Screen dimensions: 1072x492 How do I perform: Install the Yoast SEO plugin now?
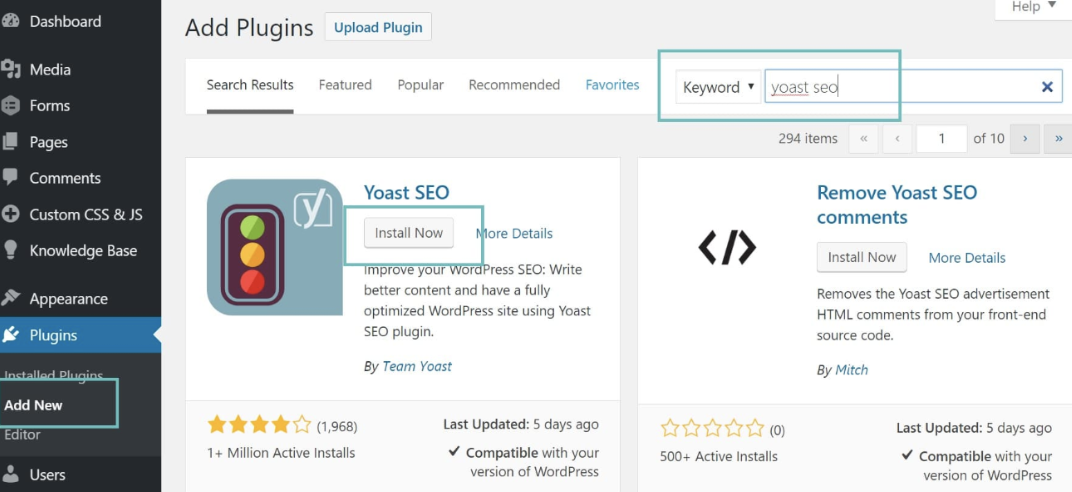pos(408,233)
